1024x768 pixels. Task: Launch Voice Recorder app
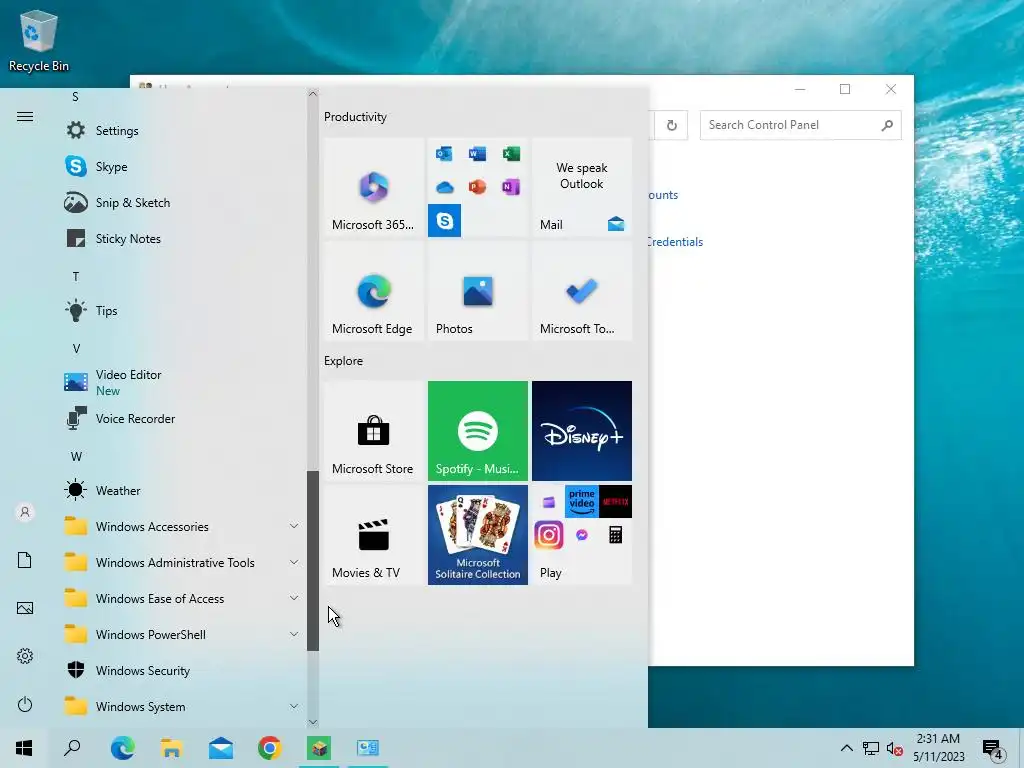coord(182,419)
